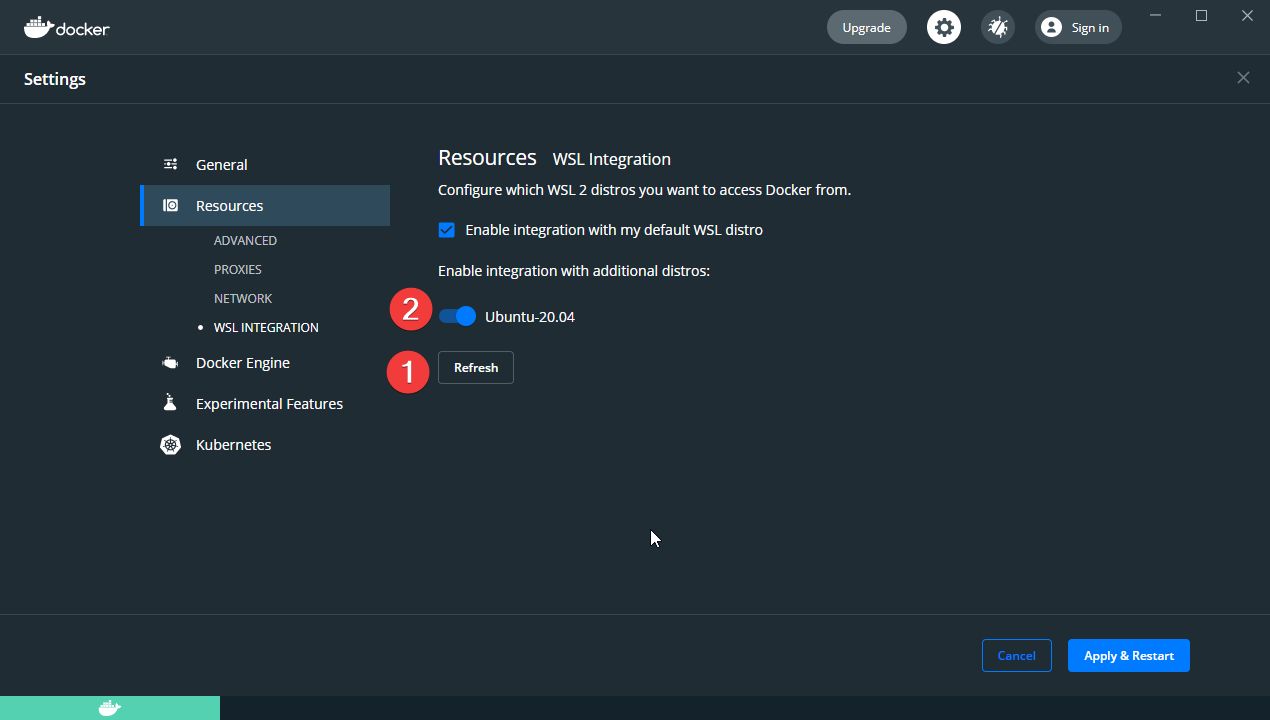Minimize the Docker Desktop window
This screenshot has height=720, width=1270.
click(x=1156, y=15)
